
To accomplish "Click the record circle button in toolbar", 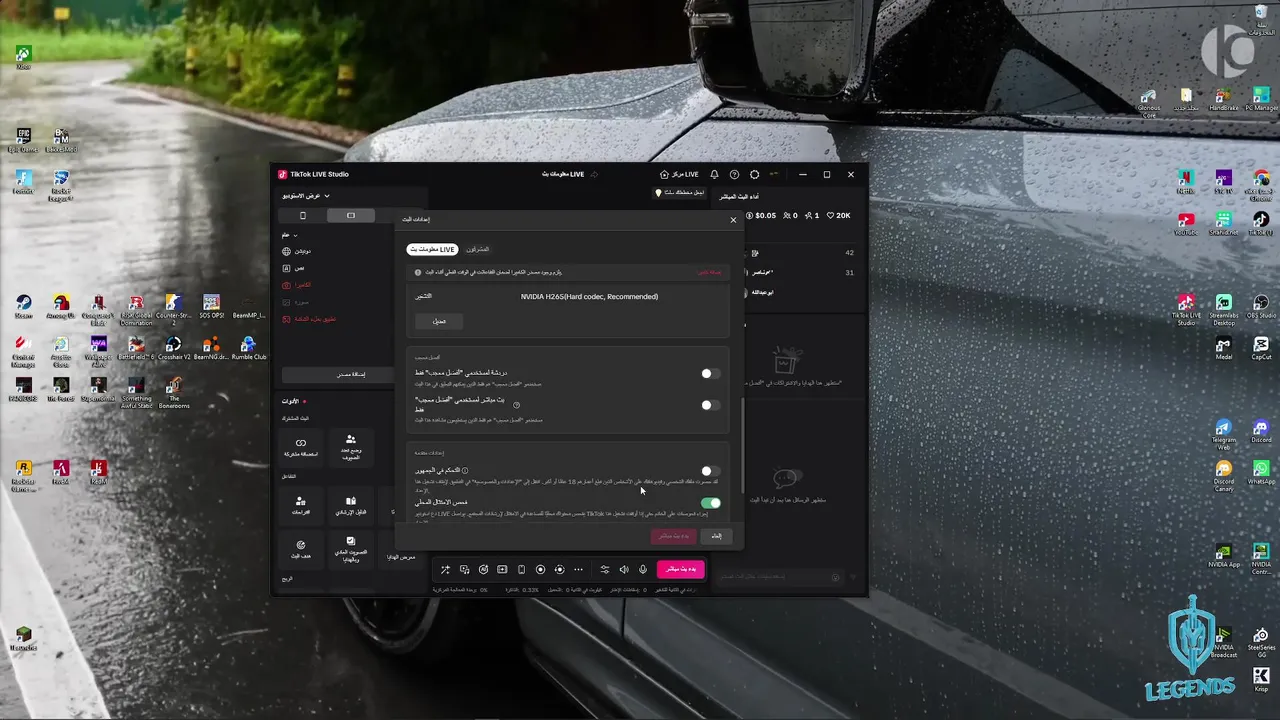I will [x=540, y=569].
